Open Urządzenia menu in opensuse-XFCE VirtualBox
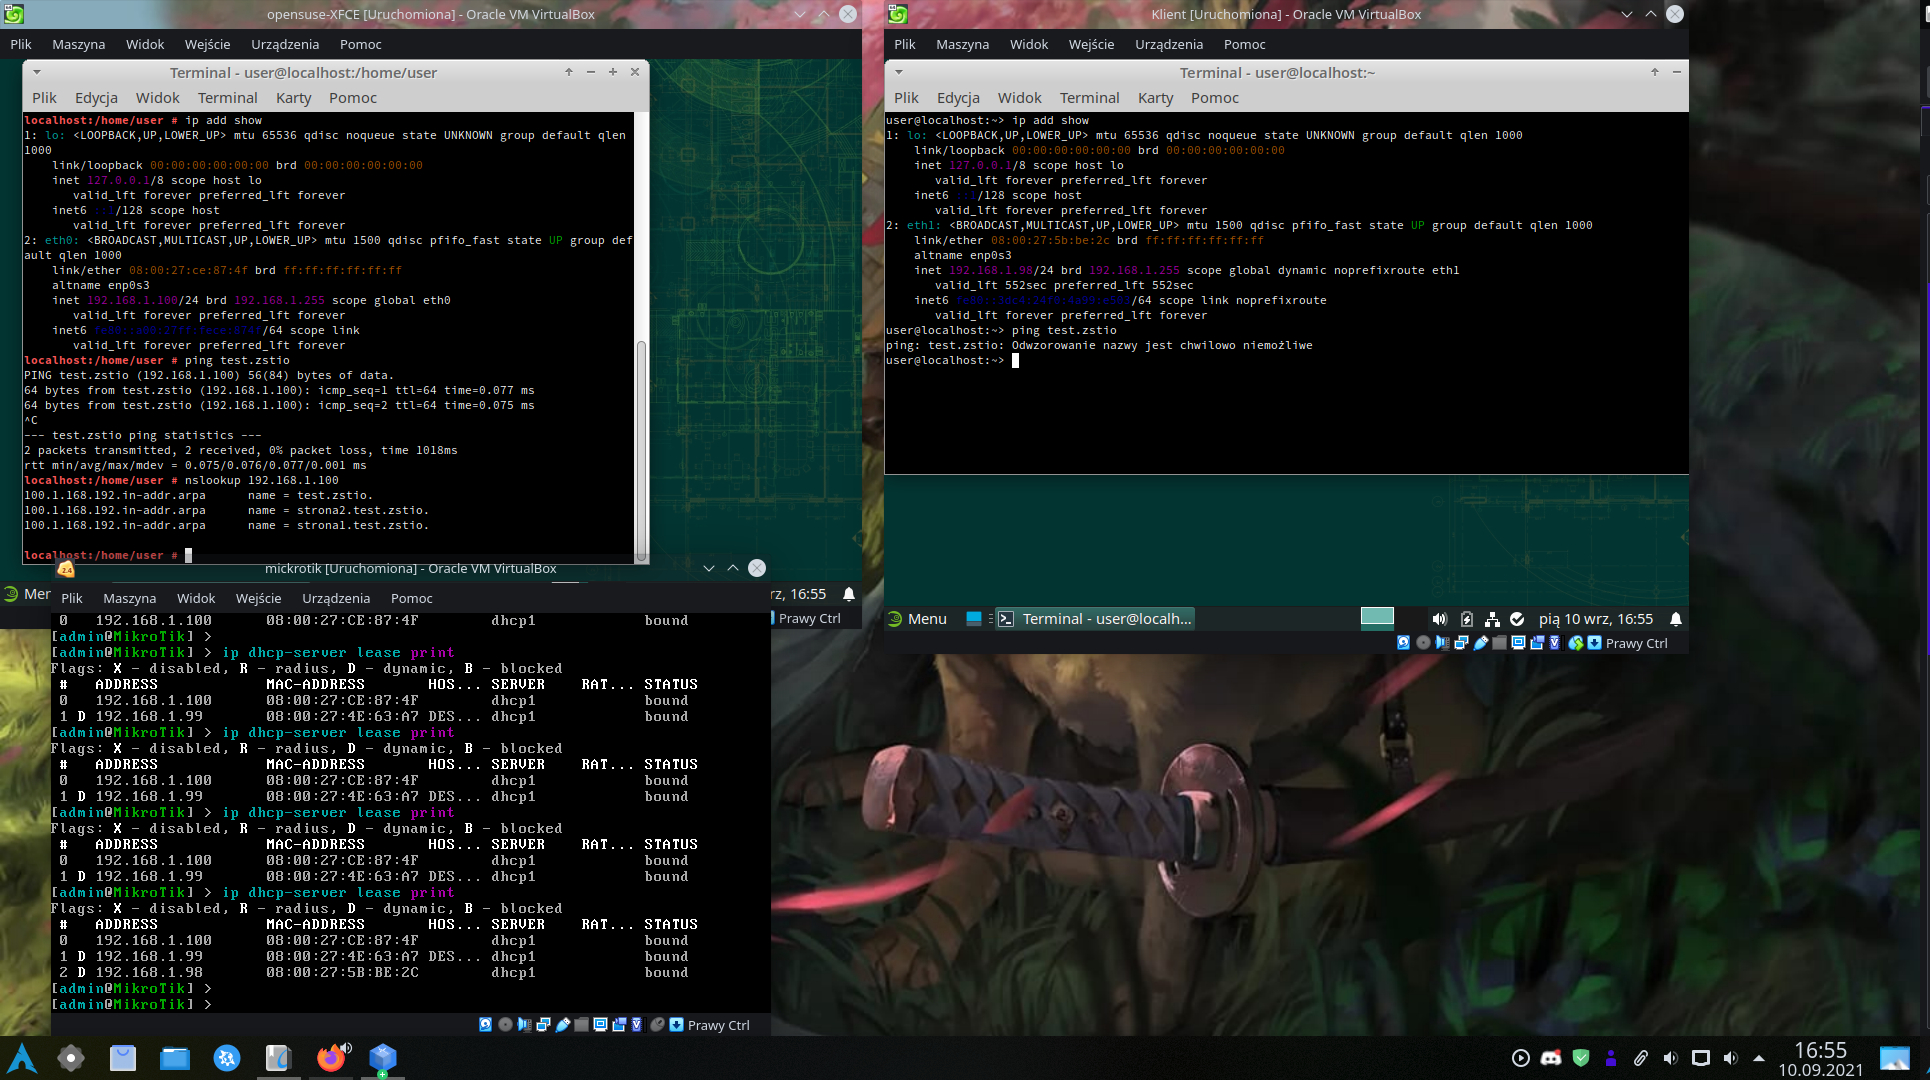 point(284,44)
